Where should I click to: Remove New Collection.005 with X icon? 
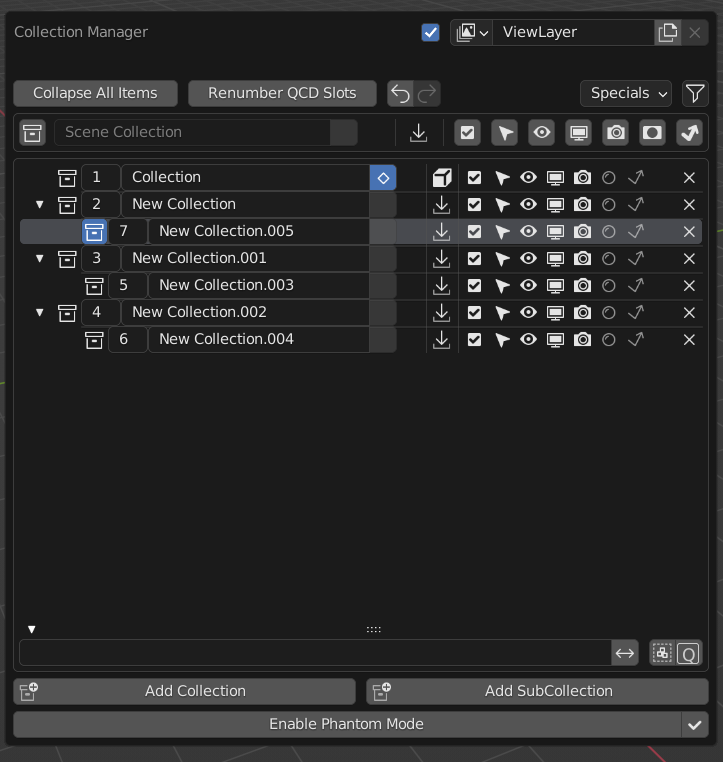[x=689, y=231]
